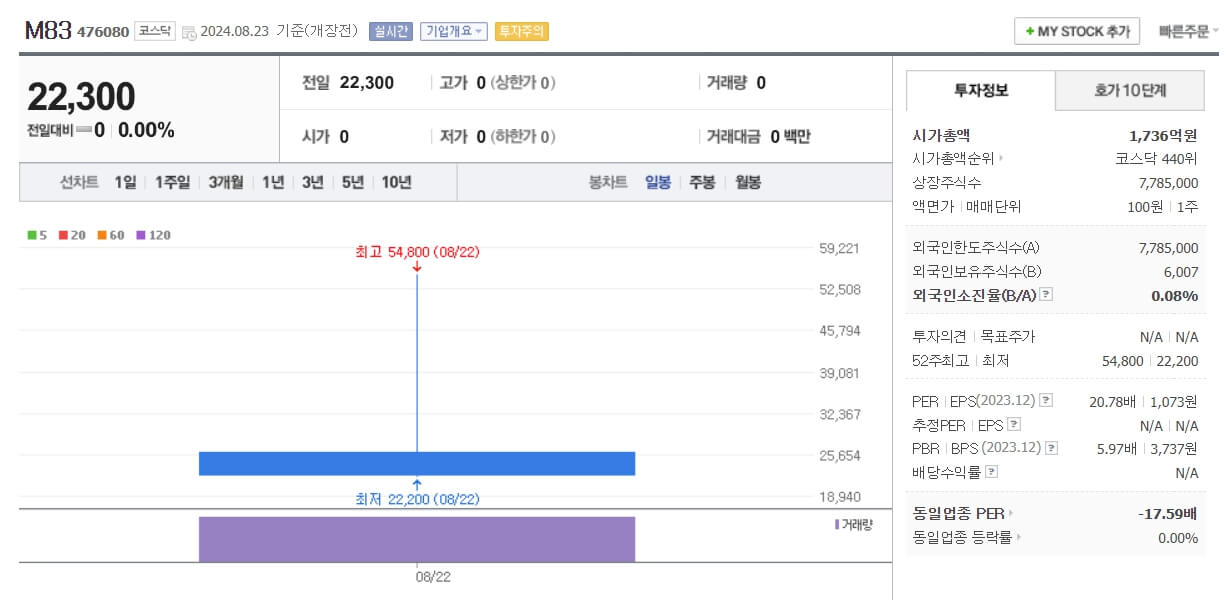The height and width of the screenshot is (600, 1228).
Task: Click the 120-day moving average color swatch
Action: point(140,235)
